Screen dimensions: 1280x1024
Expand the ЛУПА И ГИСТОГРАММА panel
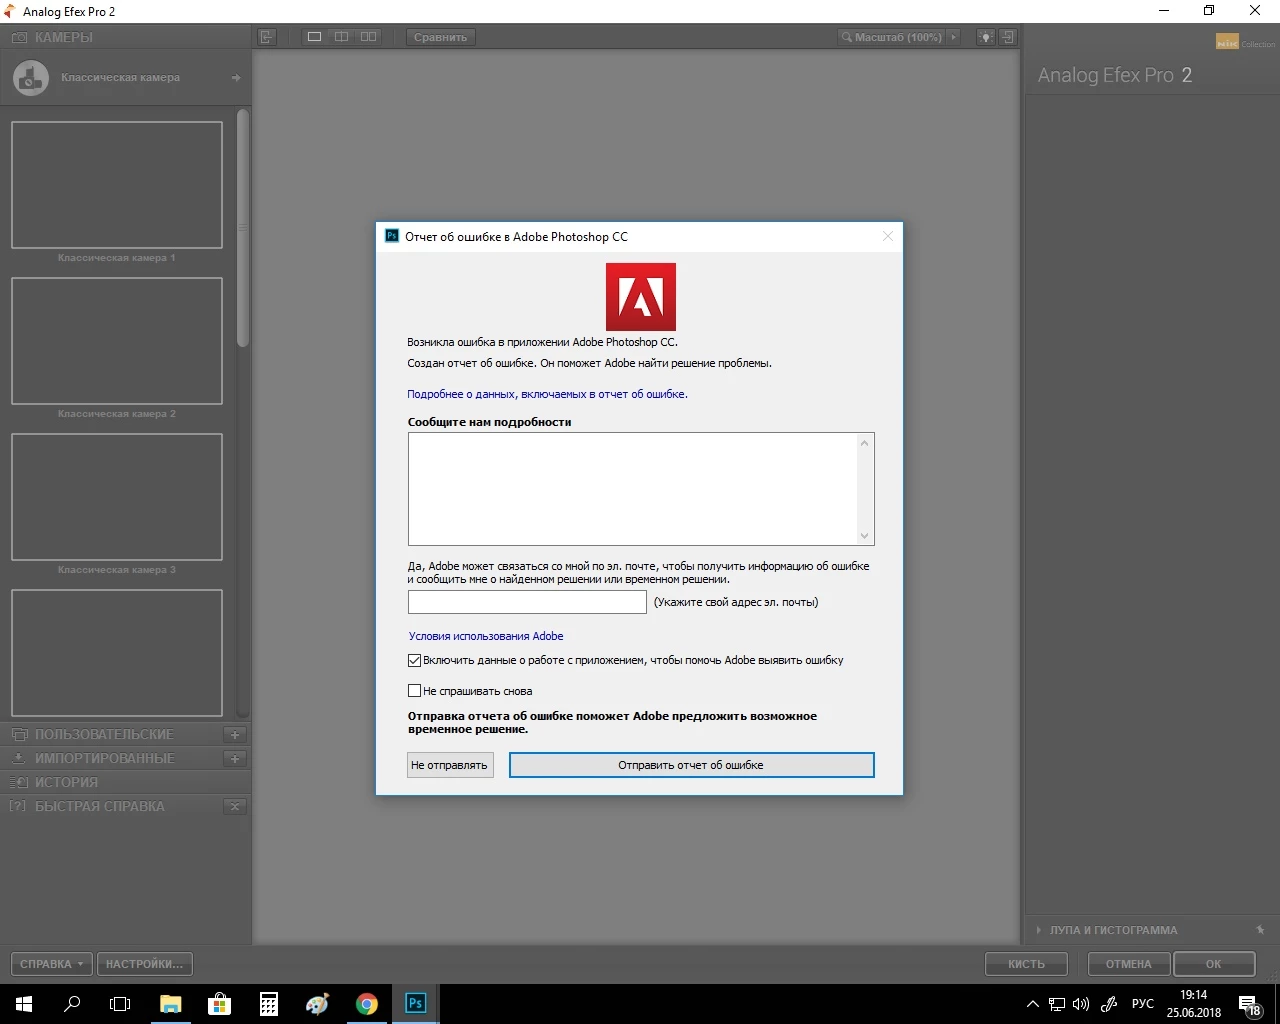(x=1113, y=930)
